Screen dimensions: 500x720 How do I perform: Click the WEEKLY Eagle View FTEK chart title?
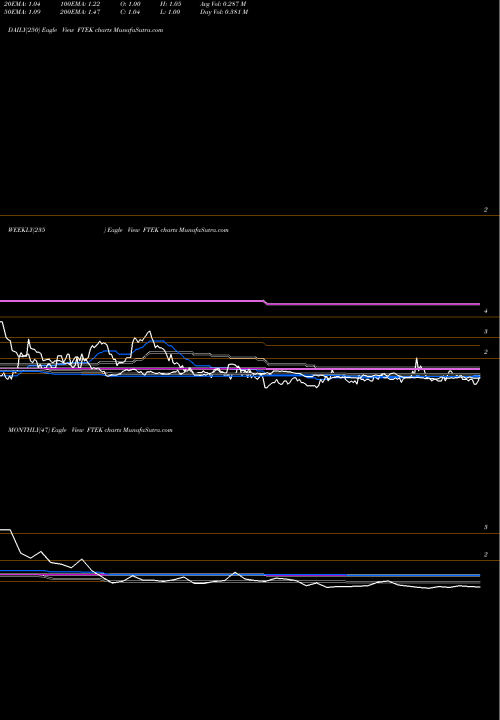point(118,230)
